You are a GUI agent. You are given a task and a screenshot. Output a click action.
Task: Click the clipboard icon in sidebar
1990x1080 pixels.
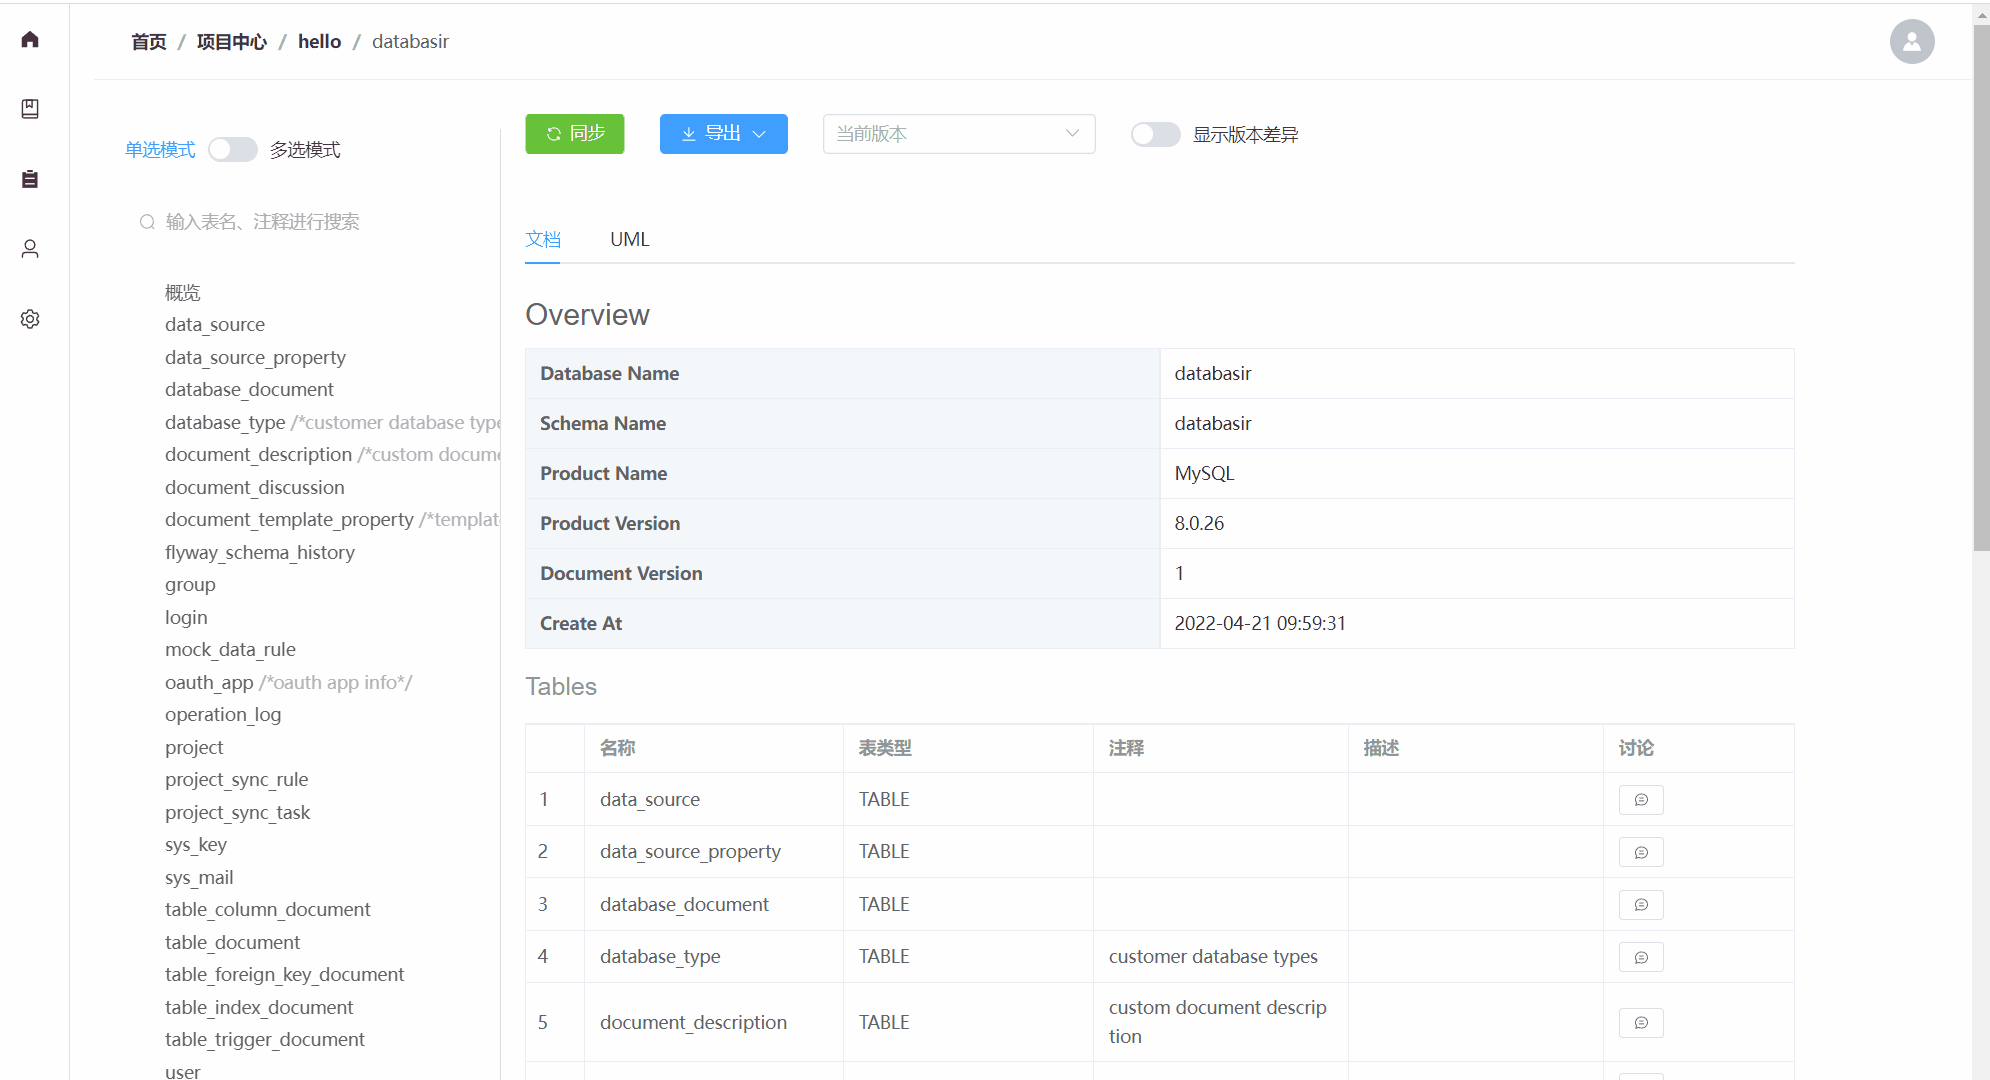30,179
